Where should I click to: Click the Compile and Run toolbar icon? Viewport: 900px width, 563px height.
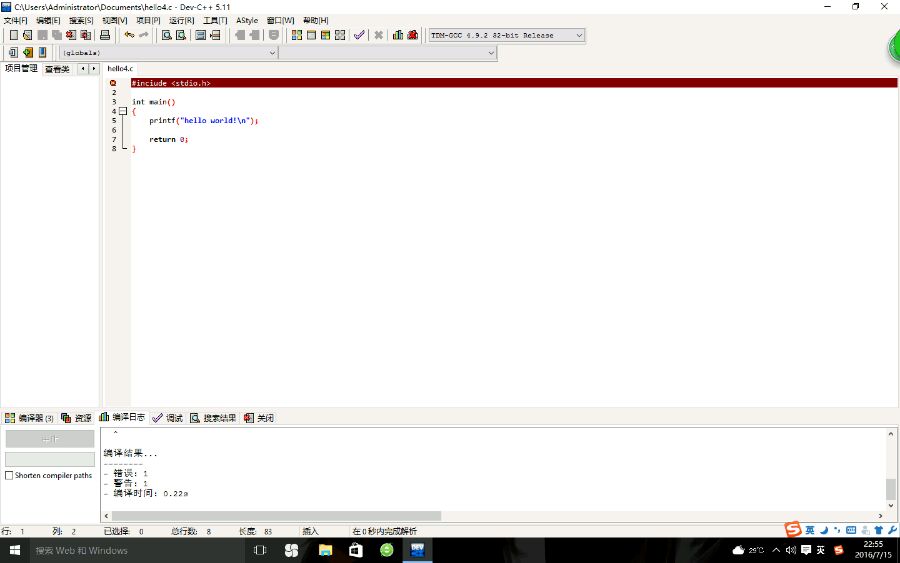click(x=325, y=35)
